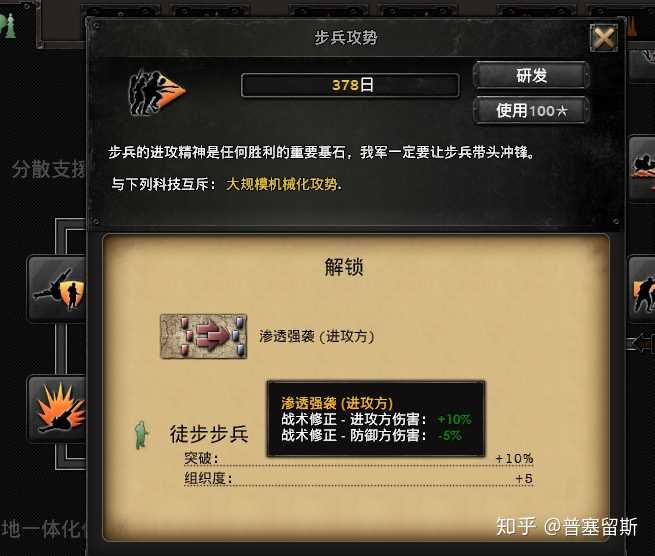This screenshot has height=556, width=655.
Task: Click the infantry offensive doctrine icon
Action: [x=156, y=92]
